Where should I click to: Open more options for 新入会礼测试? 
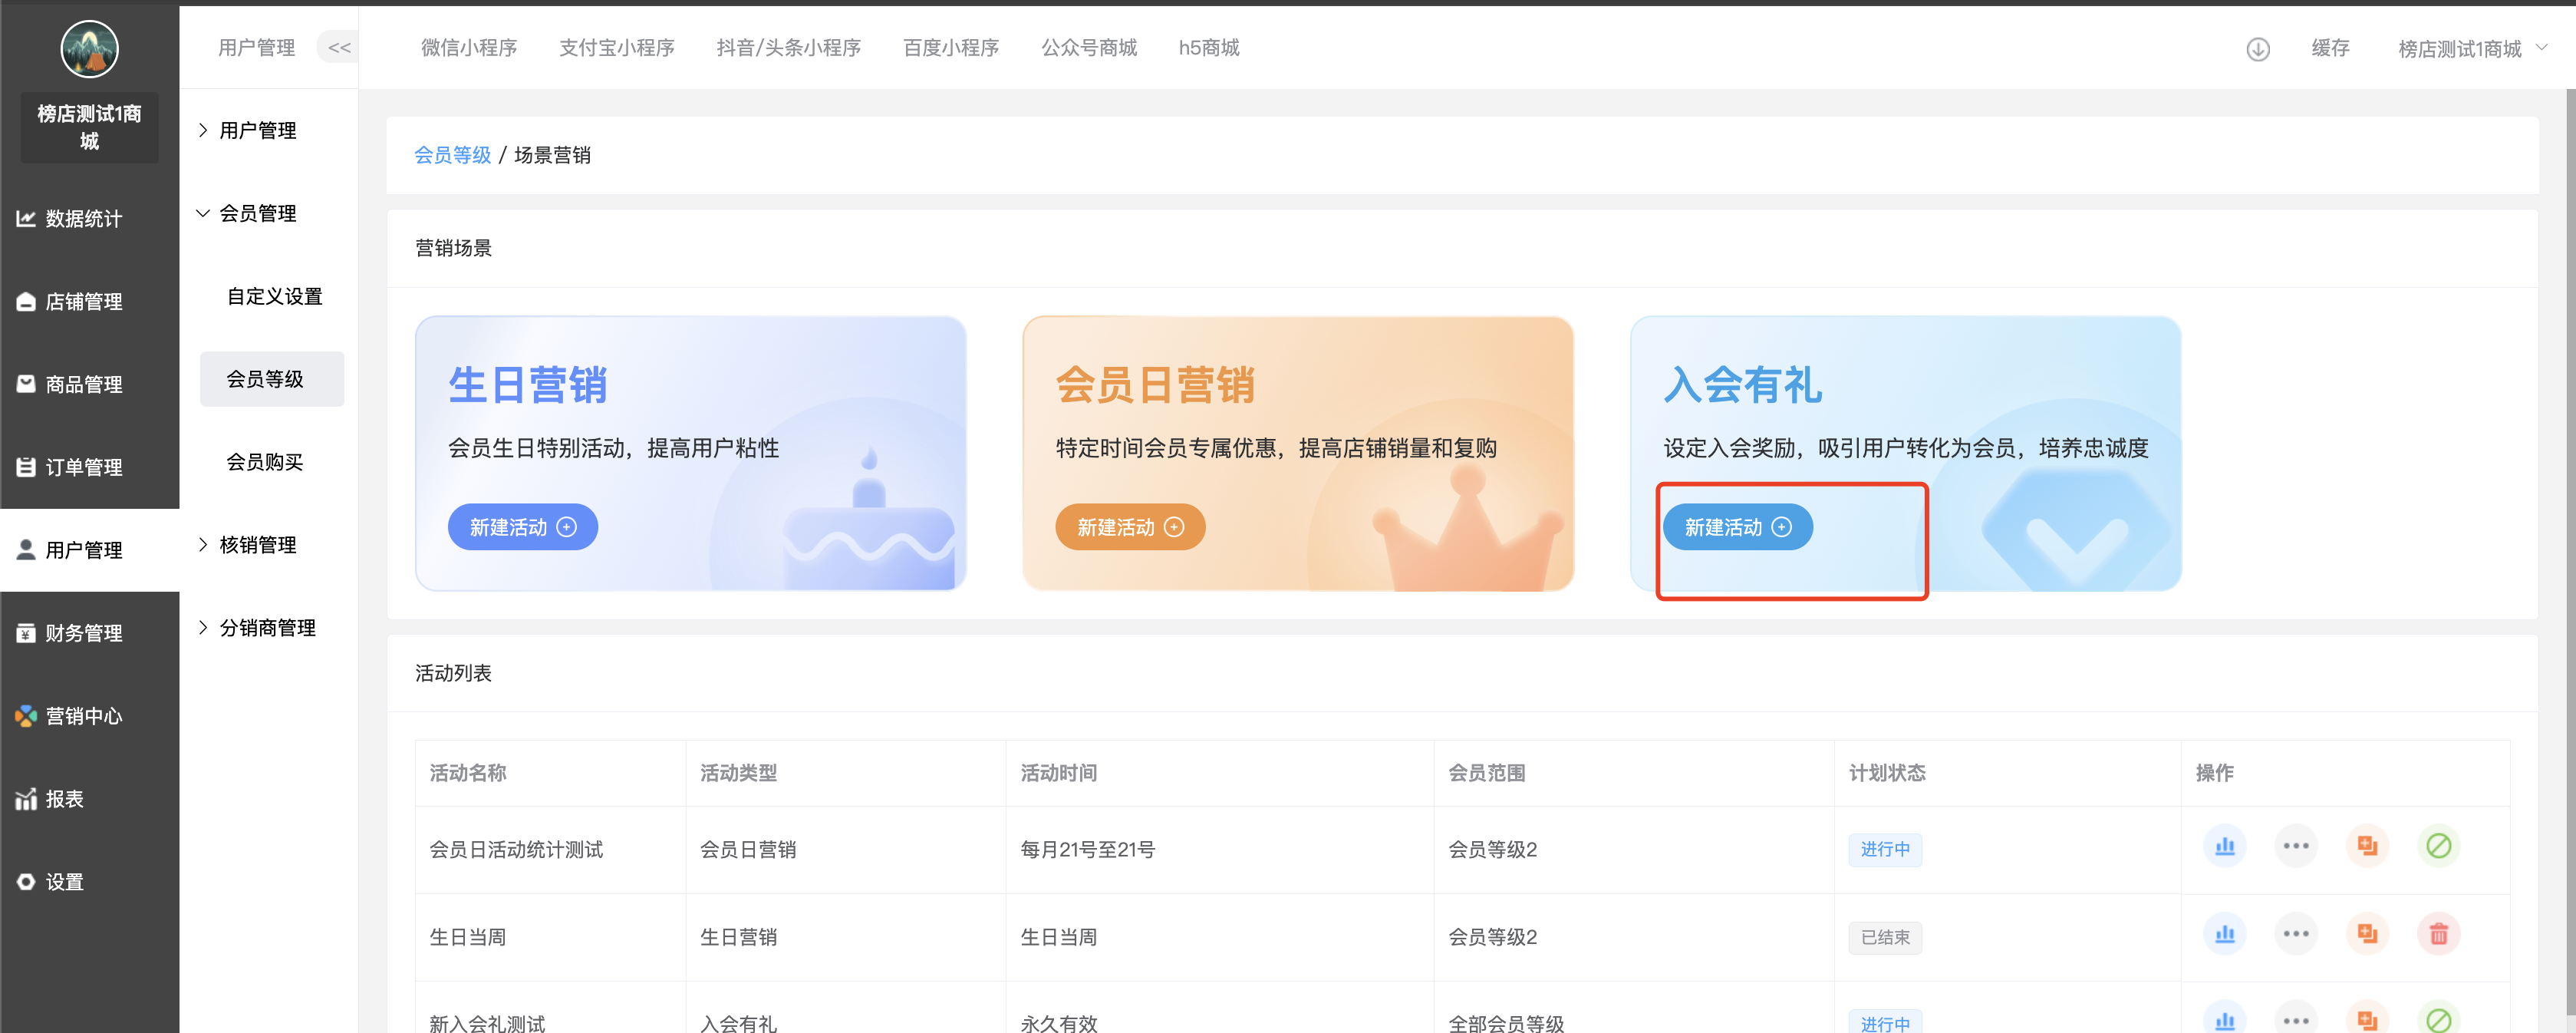(2295, 1018)
